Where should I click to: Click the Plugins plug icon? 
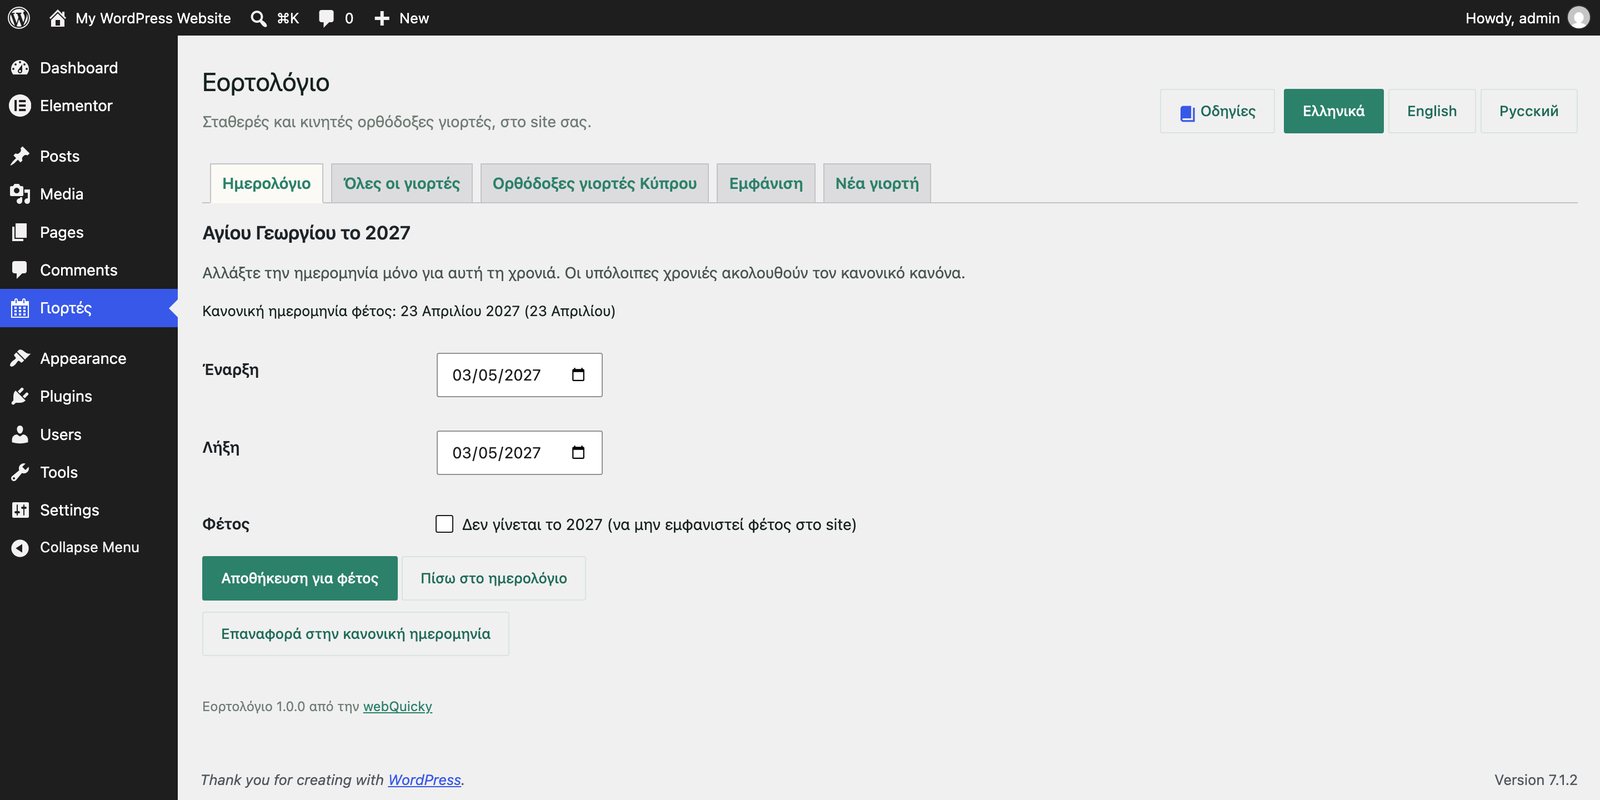(x=20, y=396)
